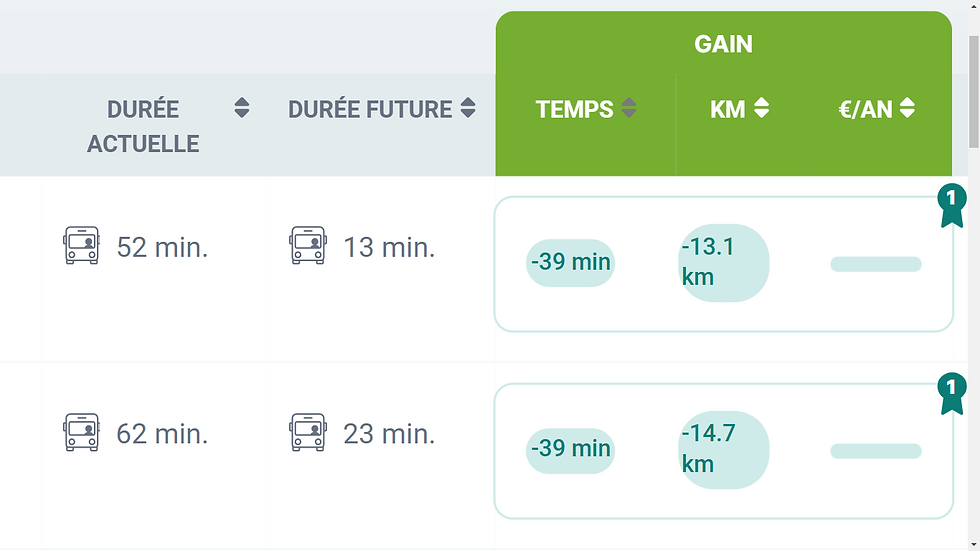
Task: Select the -13.1 km gain pill
Action: [724, 262]
